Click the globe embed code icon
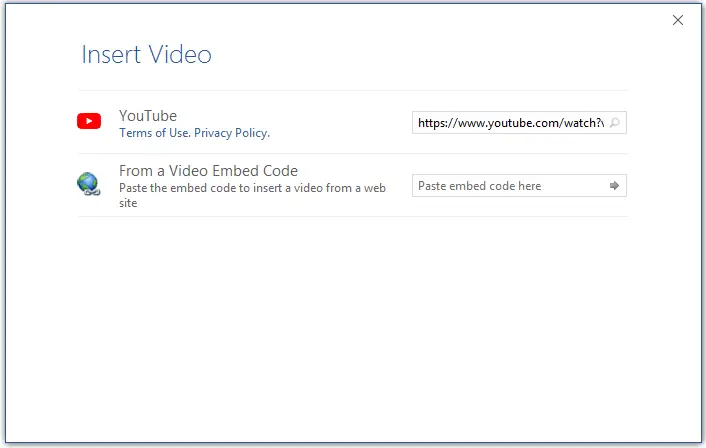 click(89, 184)
